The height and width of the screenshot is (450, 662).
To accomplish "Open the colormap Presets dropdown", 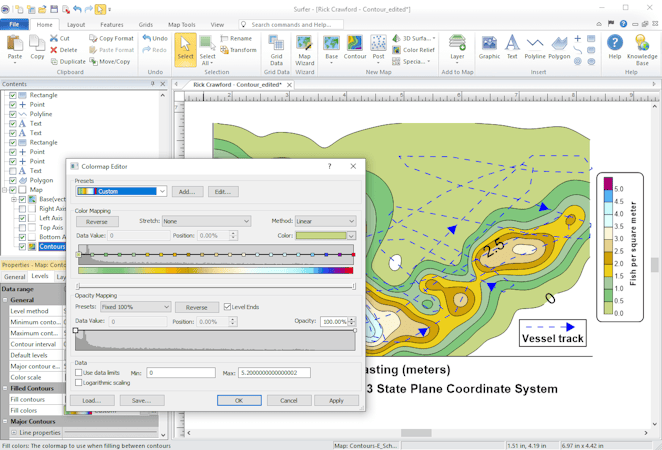I will 162,191.
